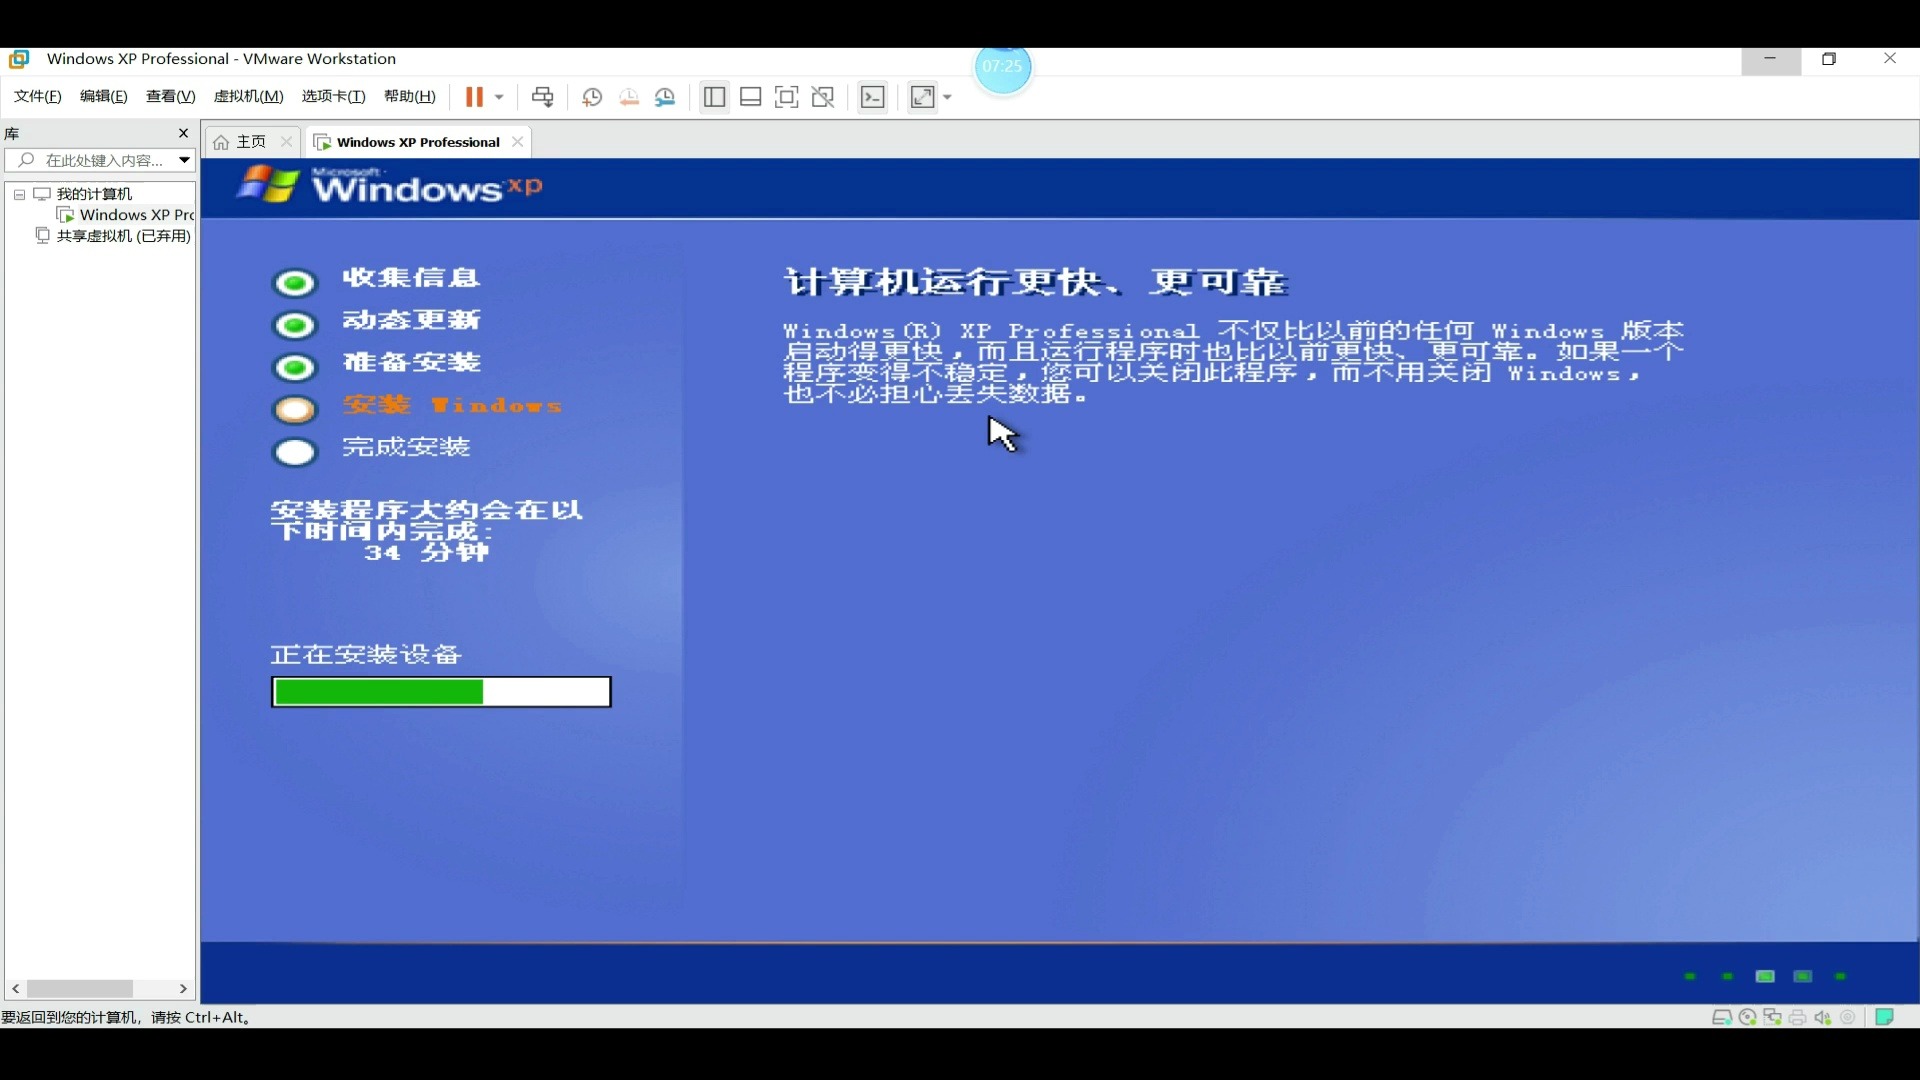Enter full screen mode
The image size is (1920, 1080).
787,97
